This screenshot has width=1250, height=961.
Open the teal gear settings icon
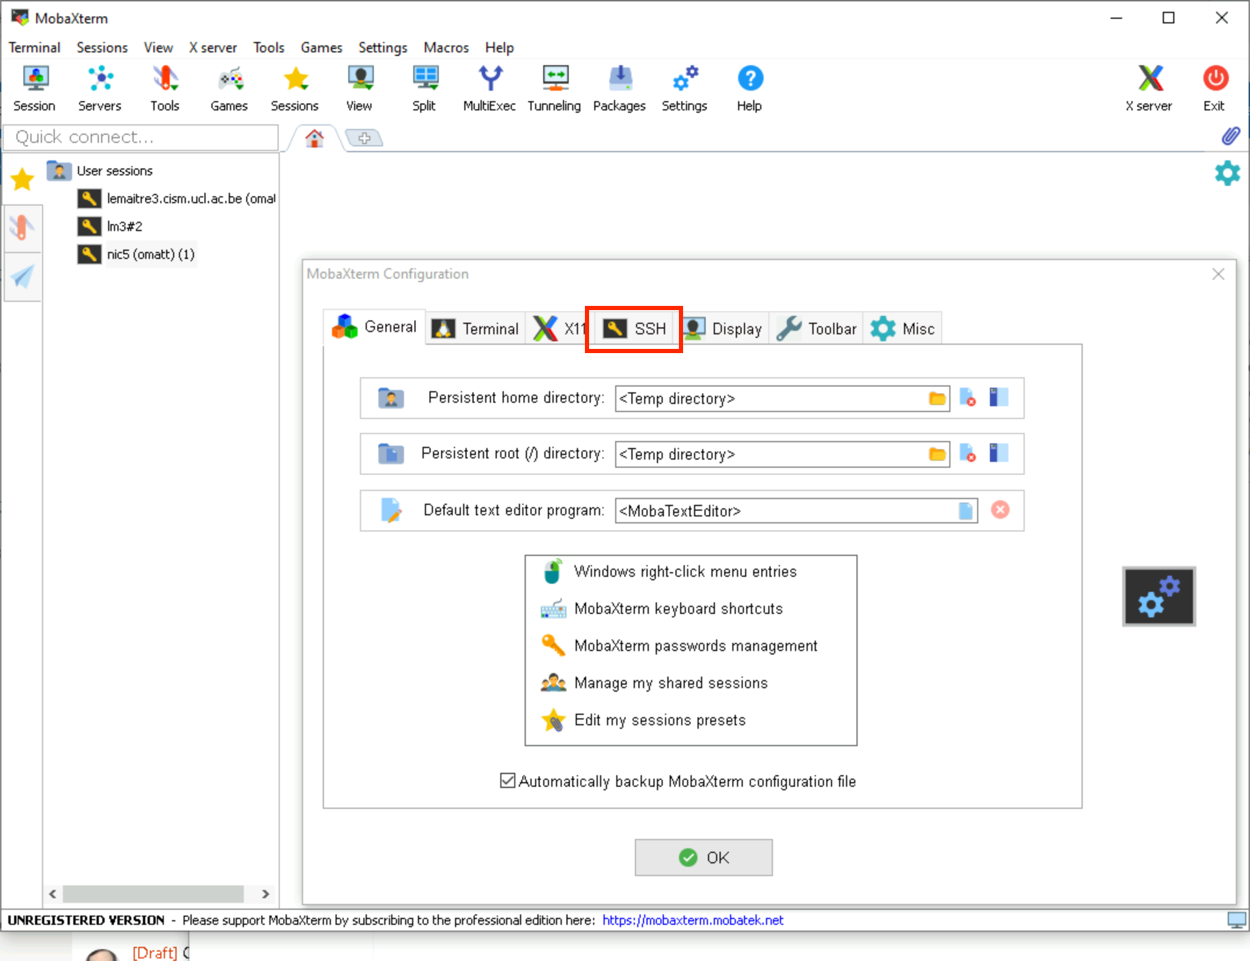pyautogui.click(x=1227, y=173)
